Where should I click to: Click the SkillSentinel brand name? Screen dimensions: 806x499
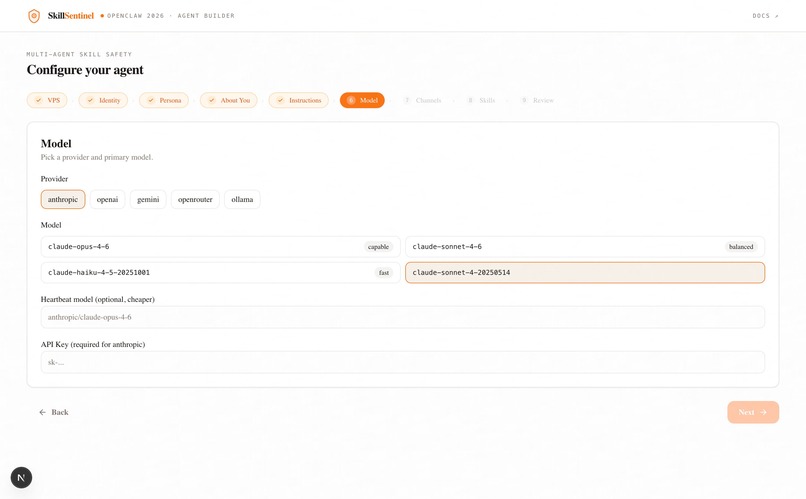(x=71, y=16)
